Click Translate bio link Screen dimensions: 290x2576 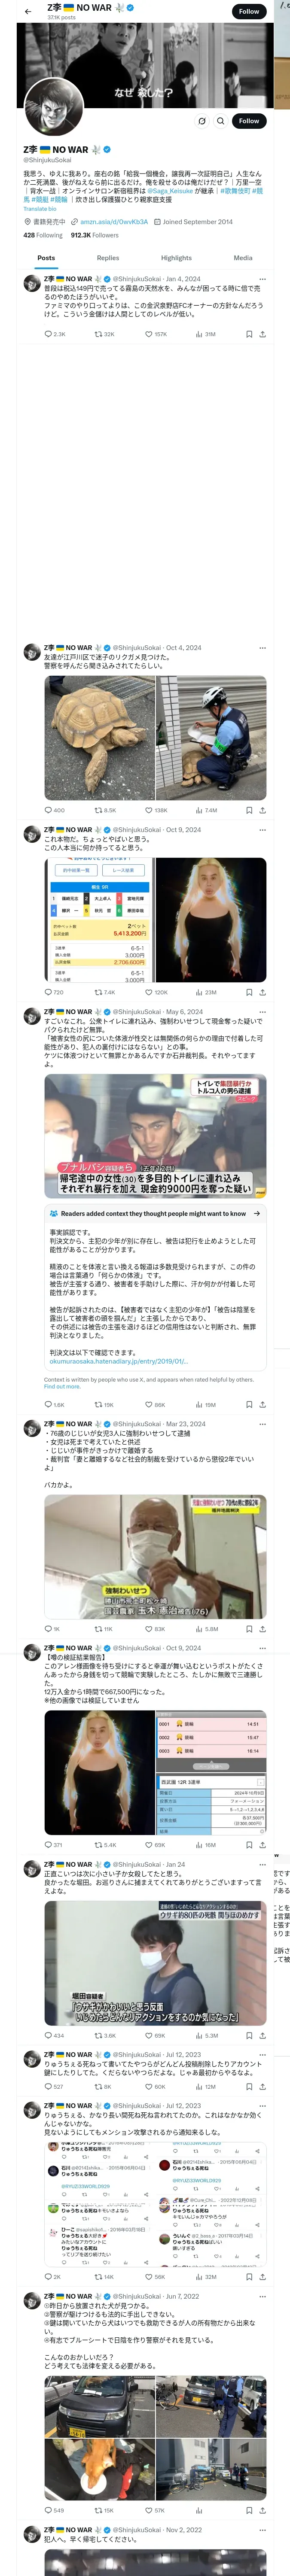(41, 209)
